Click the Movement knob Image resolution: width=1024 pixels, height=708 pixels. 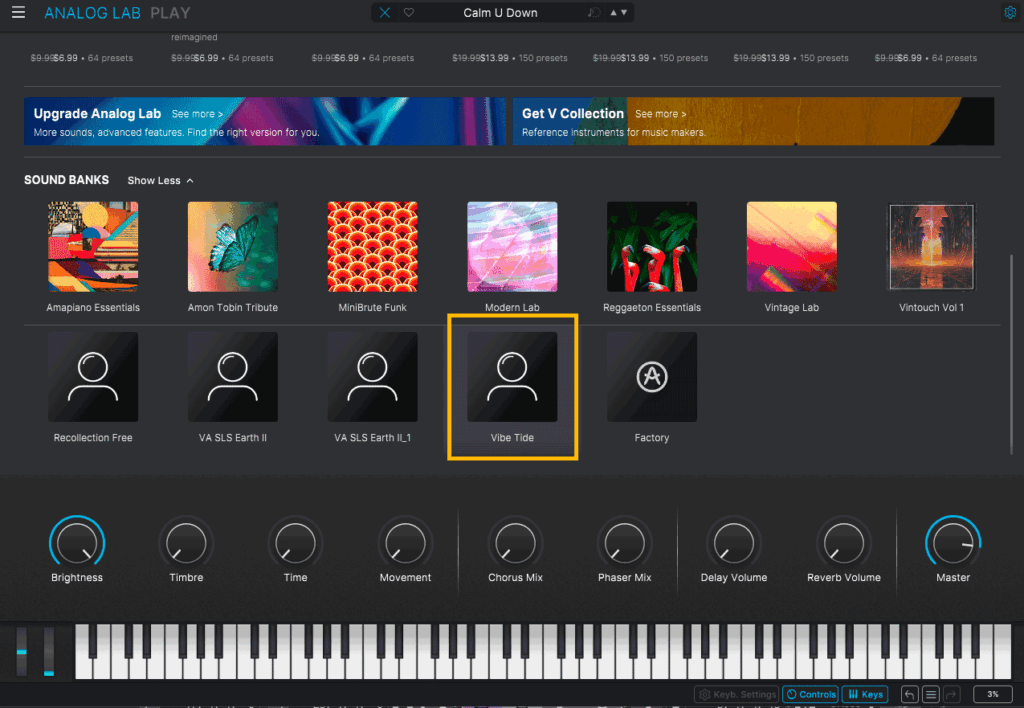click(x=405, y=543)
